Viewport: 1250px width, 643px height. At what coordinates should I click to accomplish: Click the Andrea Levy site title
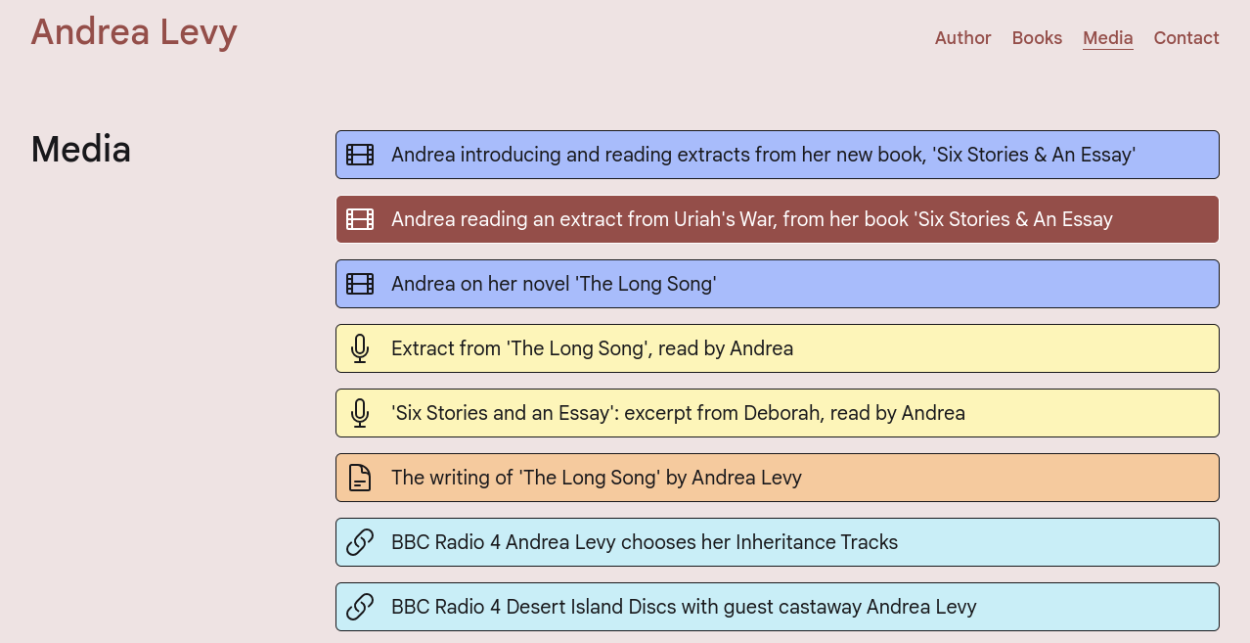[134, 32]
